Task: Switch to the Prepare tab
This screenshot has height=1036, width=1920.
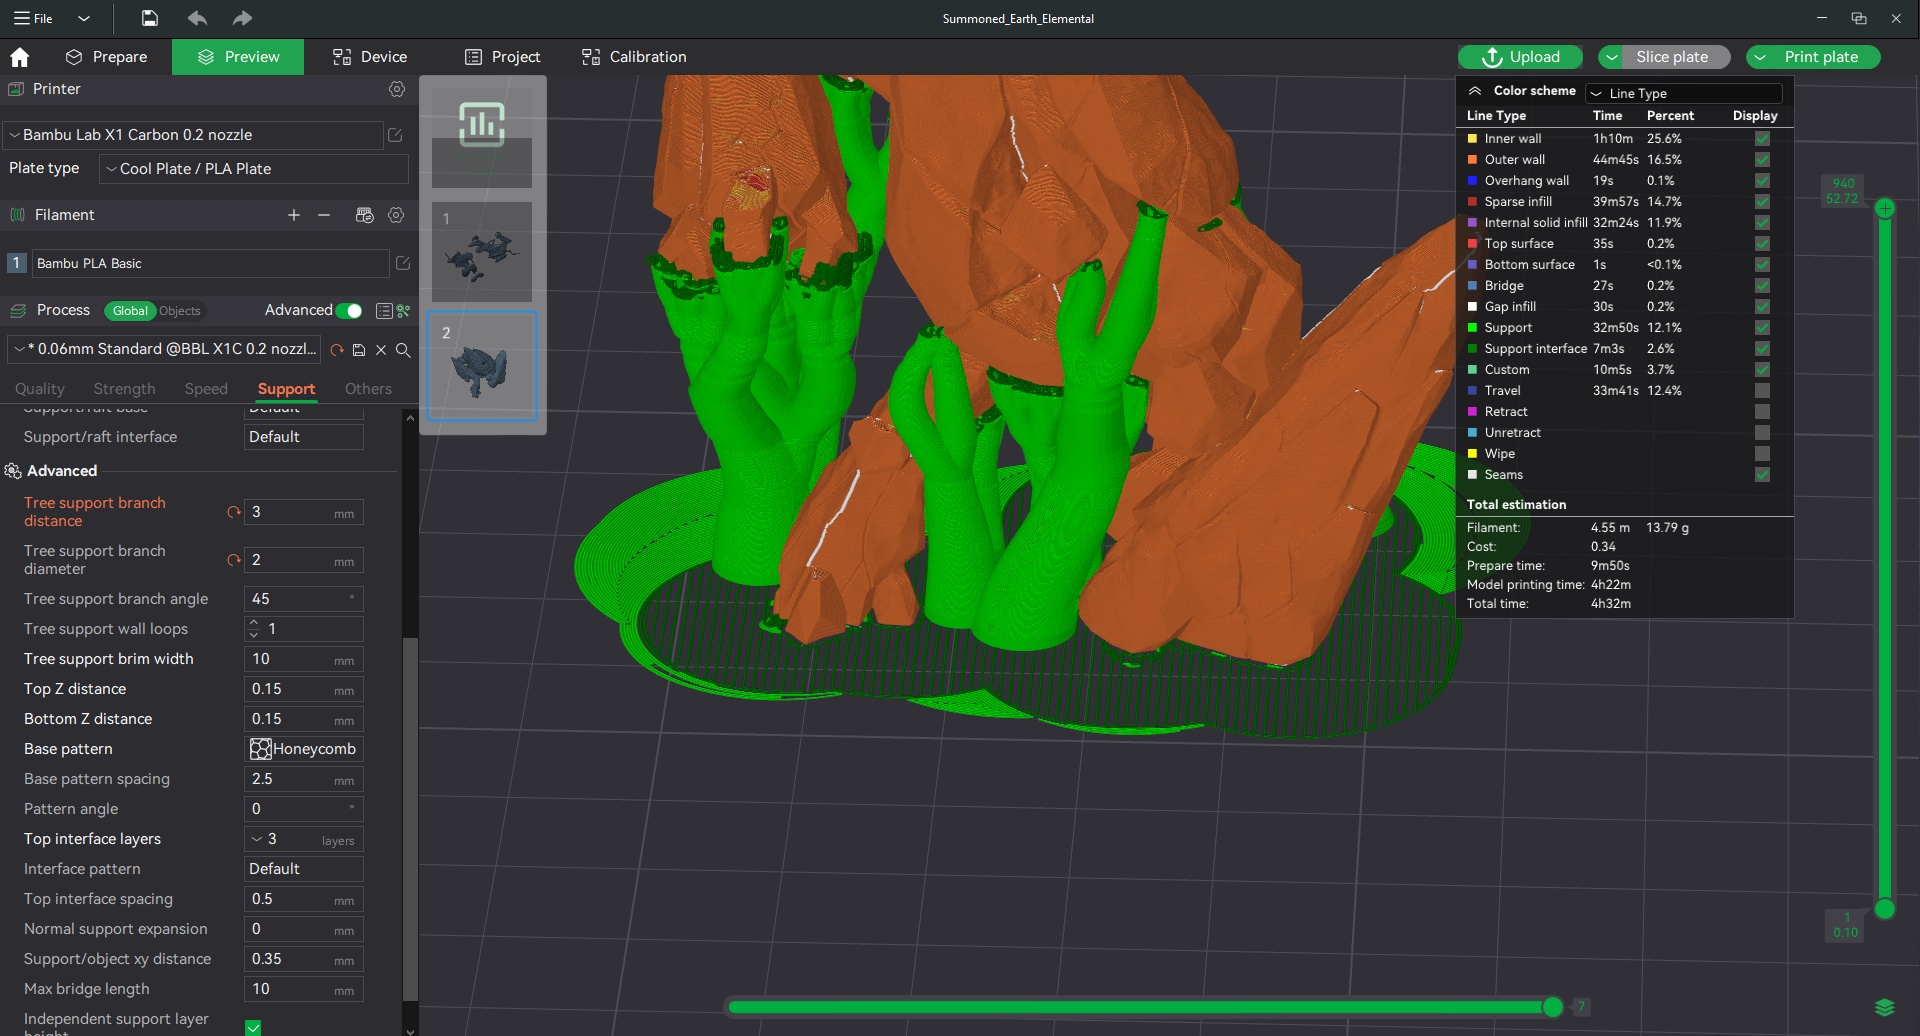Action: pyautogui.click(x=106, y=57)
